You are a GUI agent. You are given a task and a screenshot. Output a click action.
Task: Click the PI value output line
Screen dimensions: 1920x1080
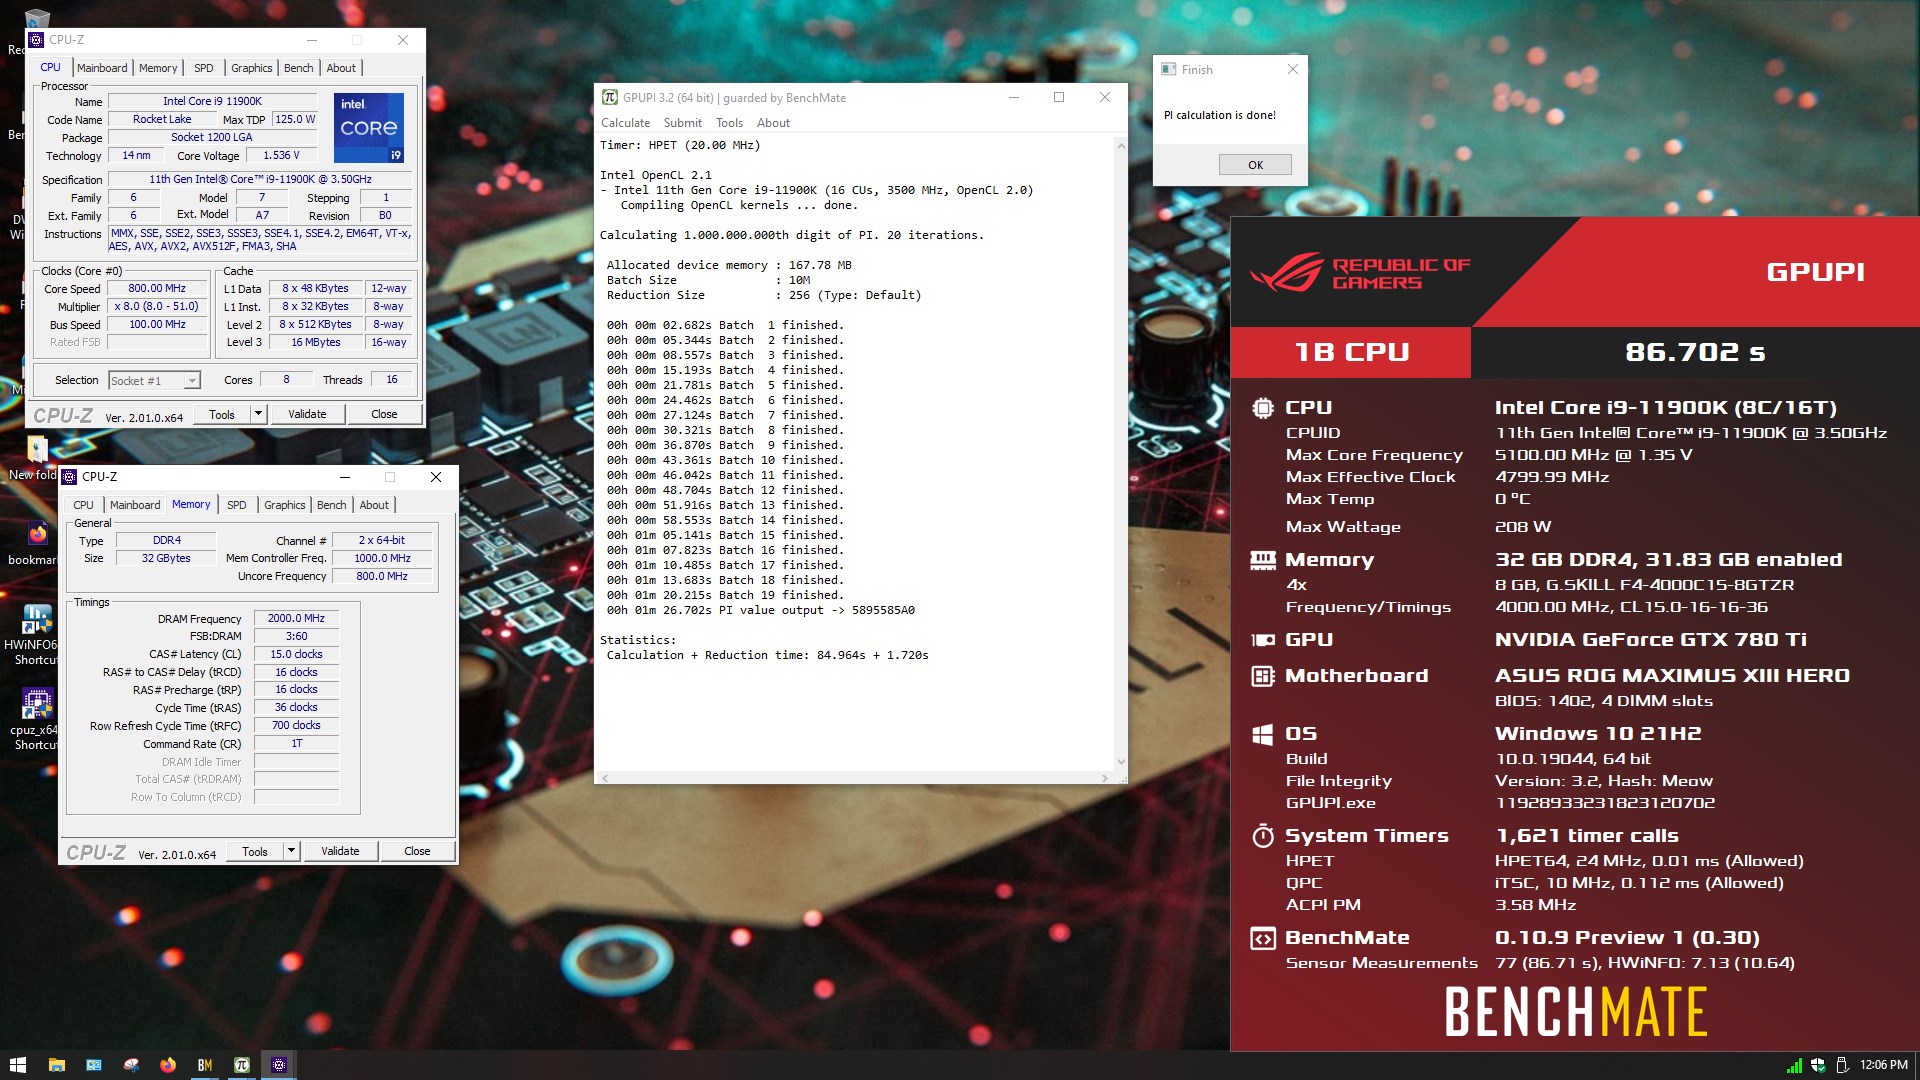coord(761,610)
